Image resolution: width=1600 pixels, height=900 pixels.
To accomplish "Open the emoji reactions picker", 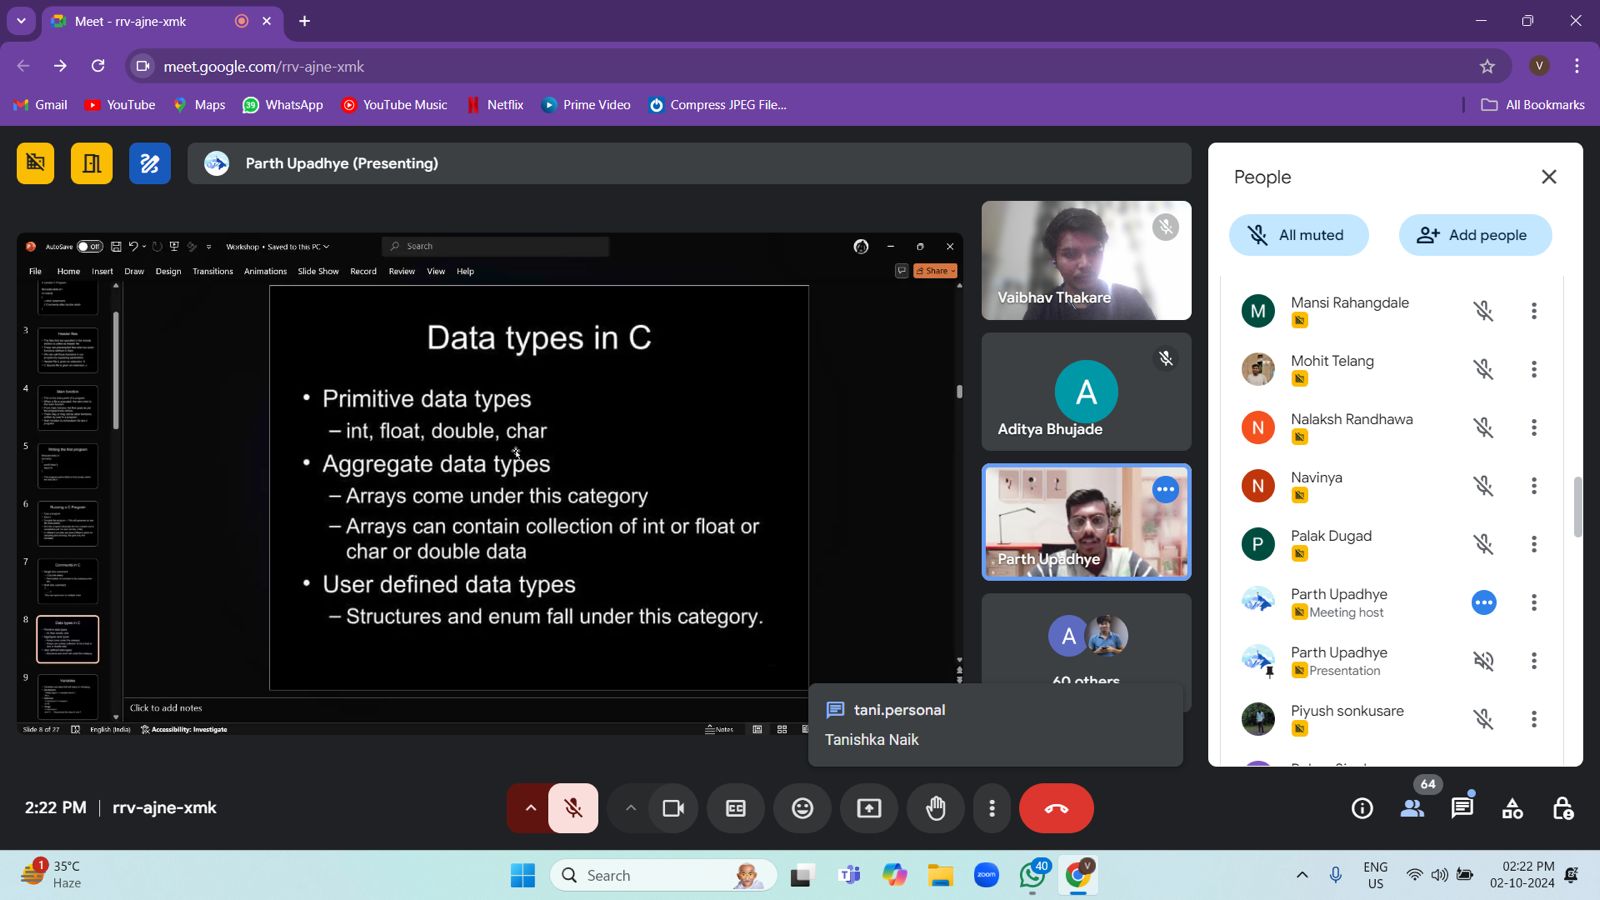I will click(x=802, y=808).
